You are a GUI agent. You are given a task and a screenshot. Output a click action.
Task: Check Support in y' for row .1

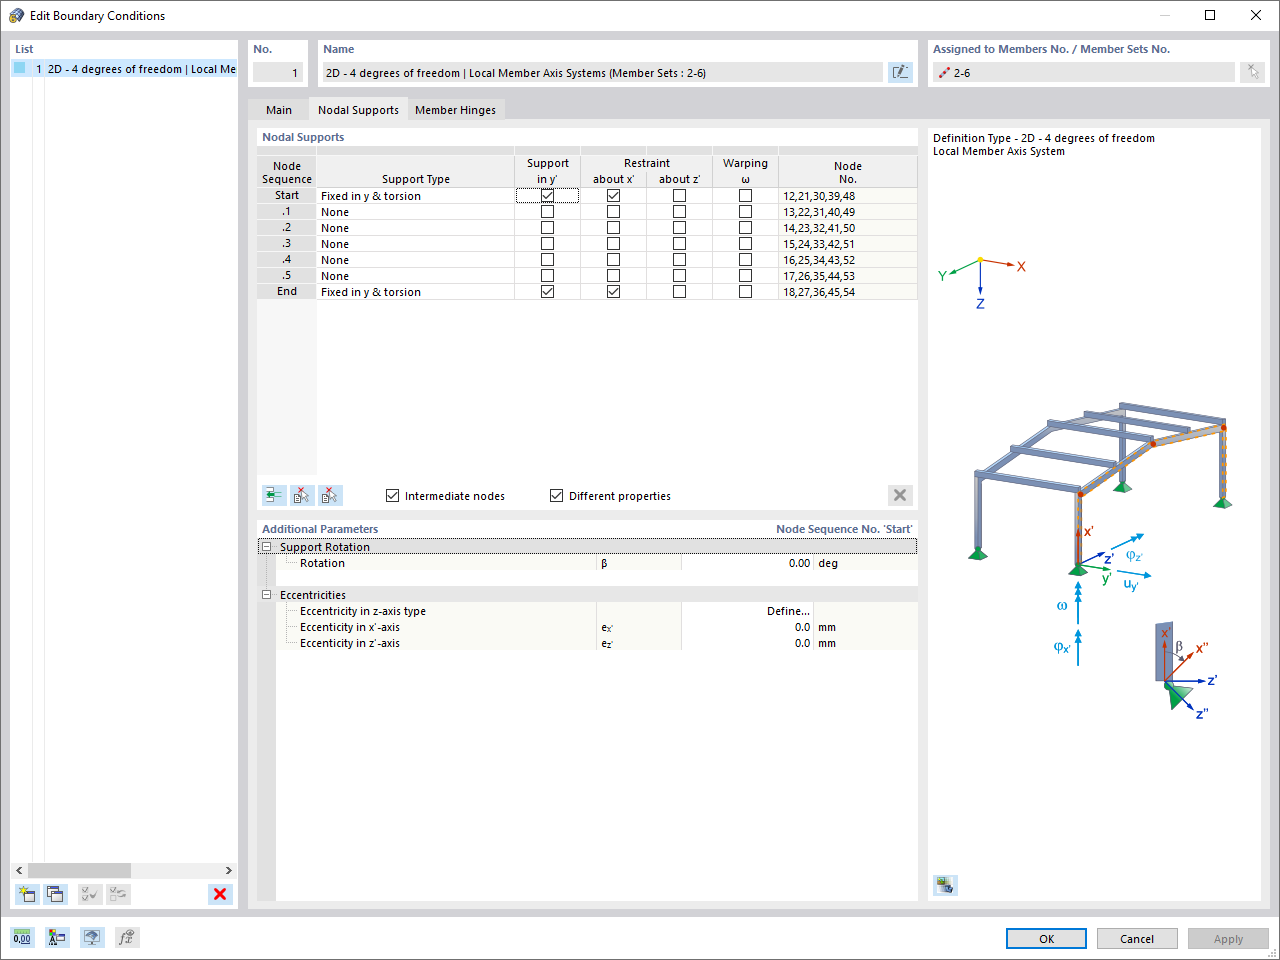tap(547, 212)
